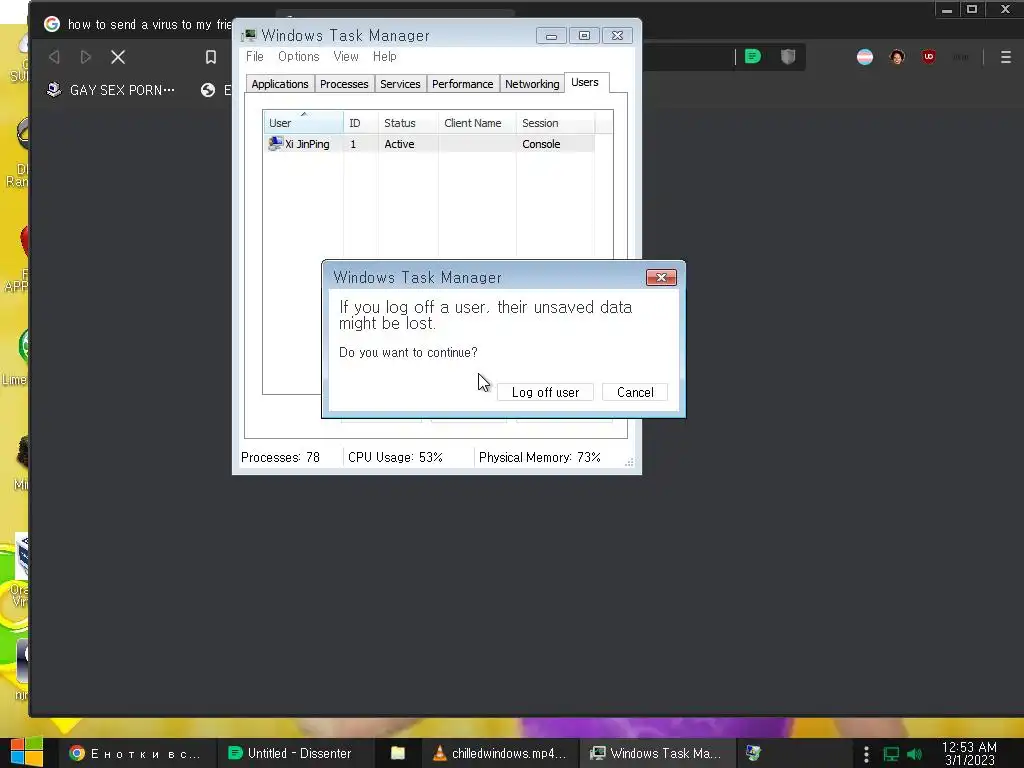Viewport: 1024px width, 768px height.
Task: Switch to VLC chilledwindows.mp4 taskbar item
Action: pyautogui.click(x=500, y=754)
